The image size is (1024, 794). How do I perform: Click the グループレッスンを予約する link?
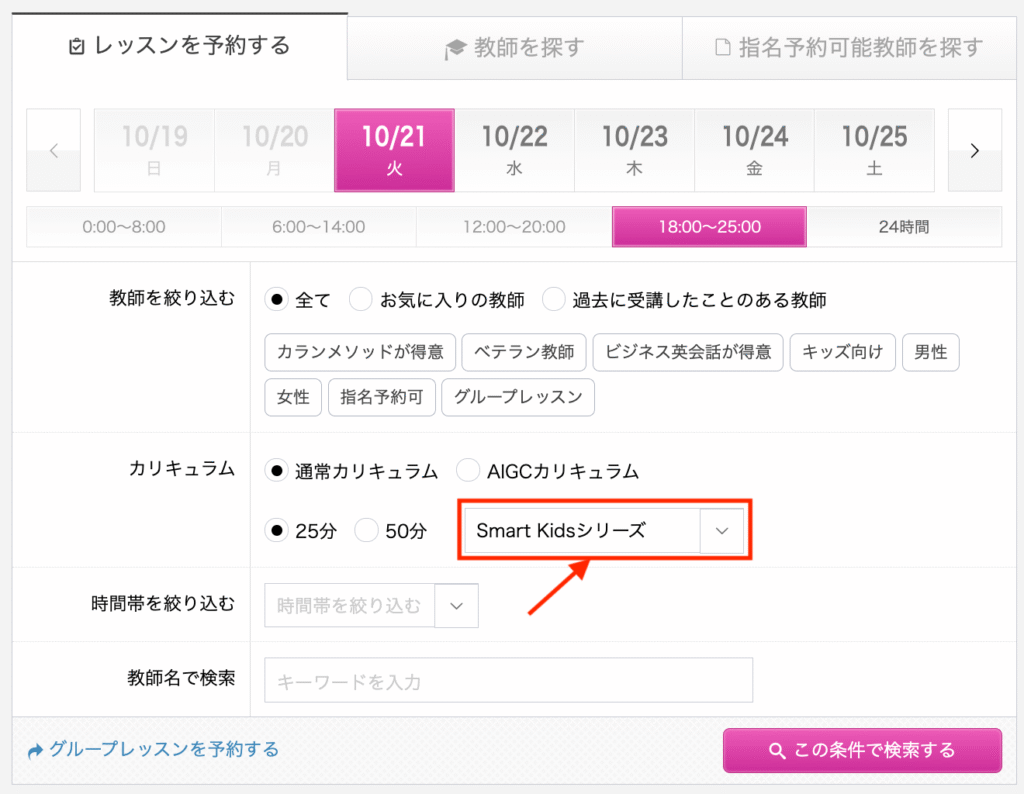point(154,750)
